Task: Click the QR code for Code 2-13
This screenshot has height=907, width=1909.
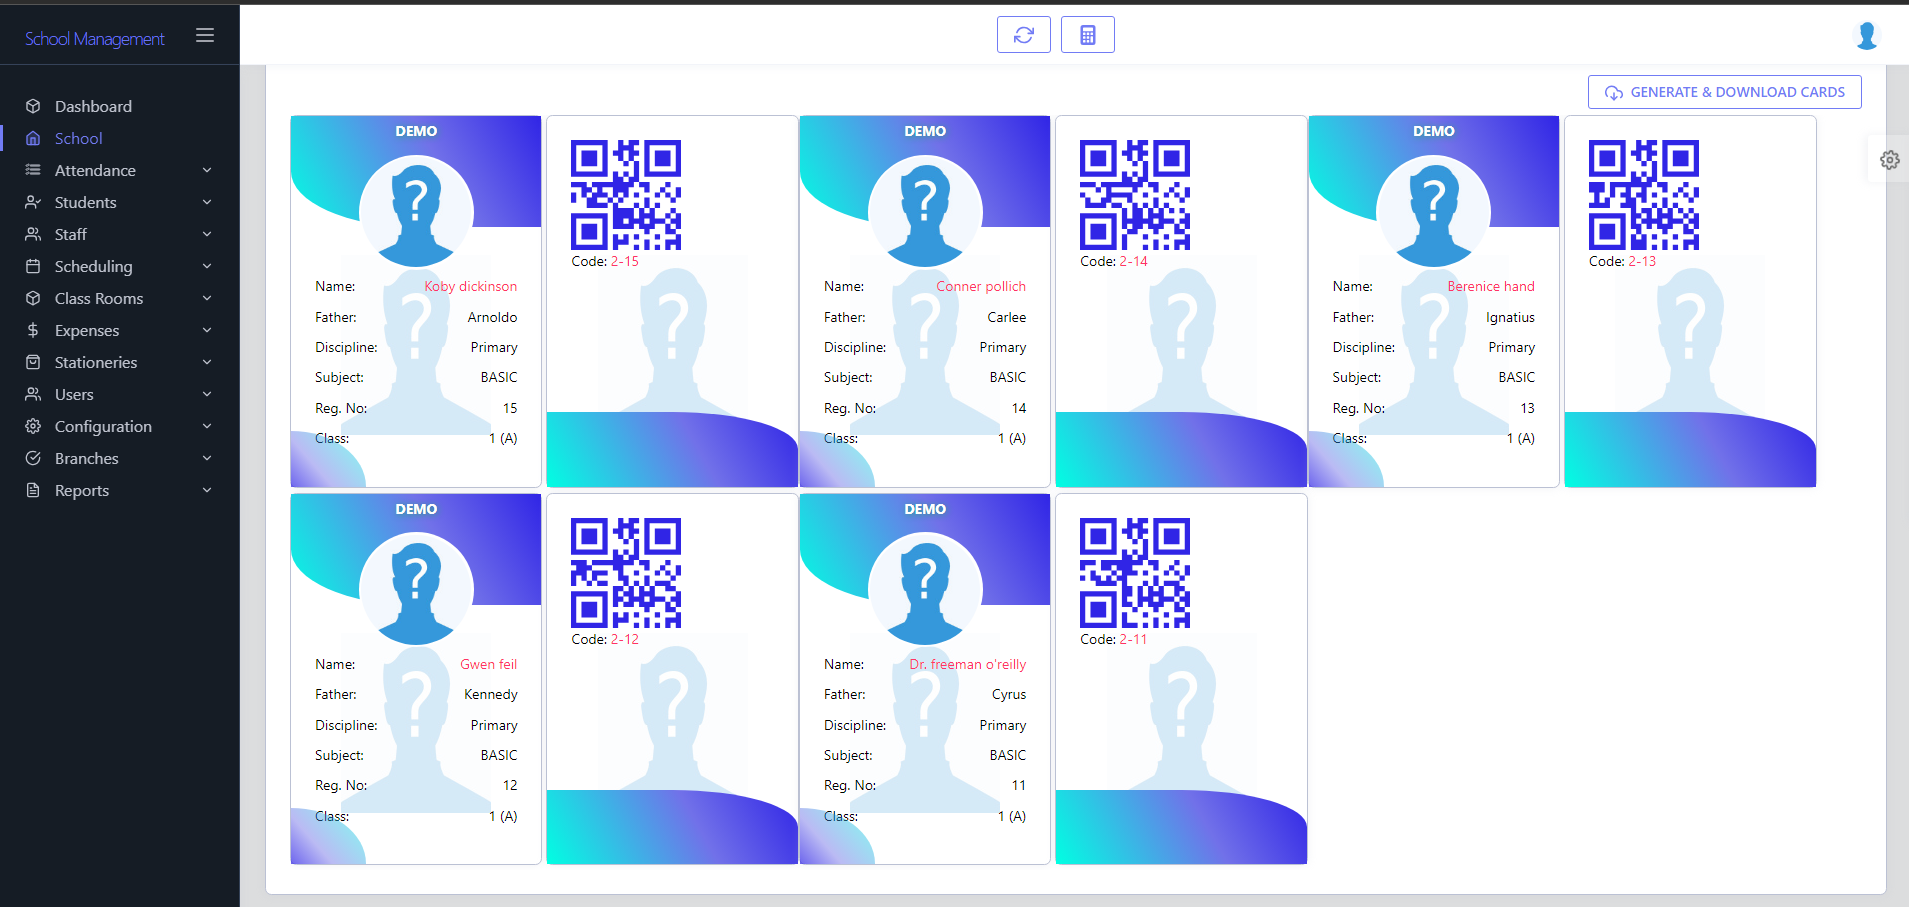Action: [x=1644, y=195]
